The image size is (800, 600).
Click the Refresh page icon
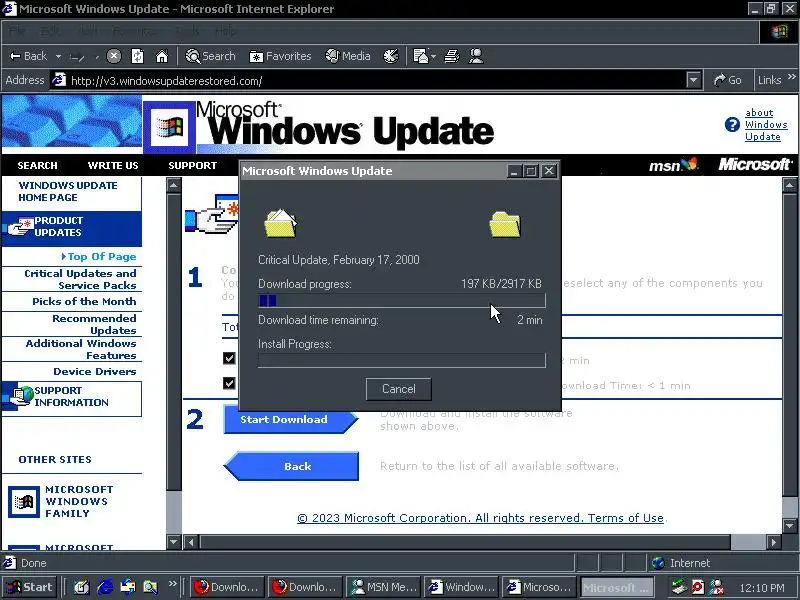click(x=137, y=56)
